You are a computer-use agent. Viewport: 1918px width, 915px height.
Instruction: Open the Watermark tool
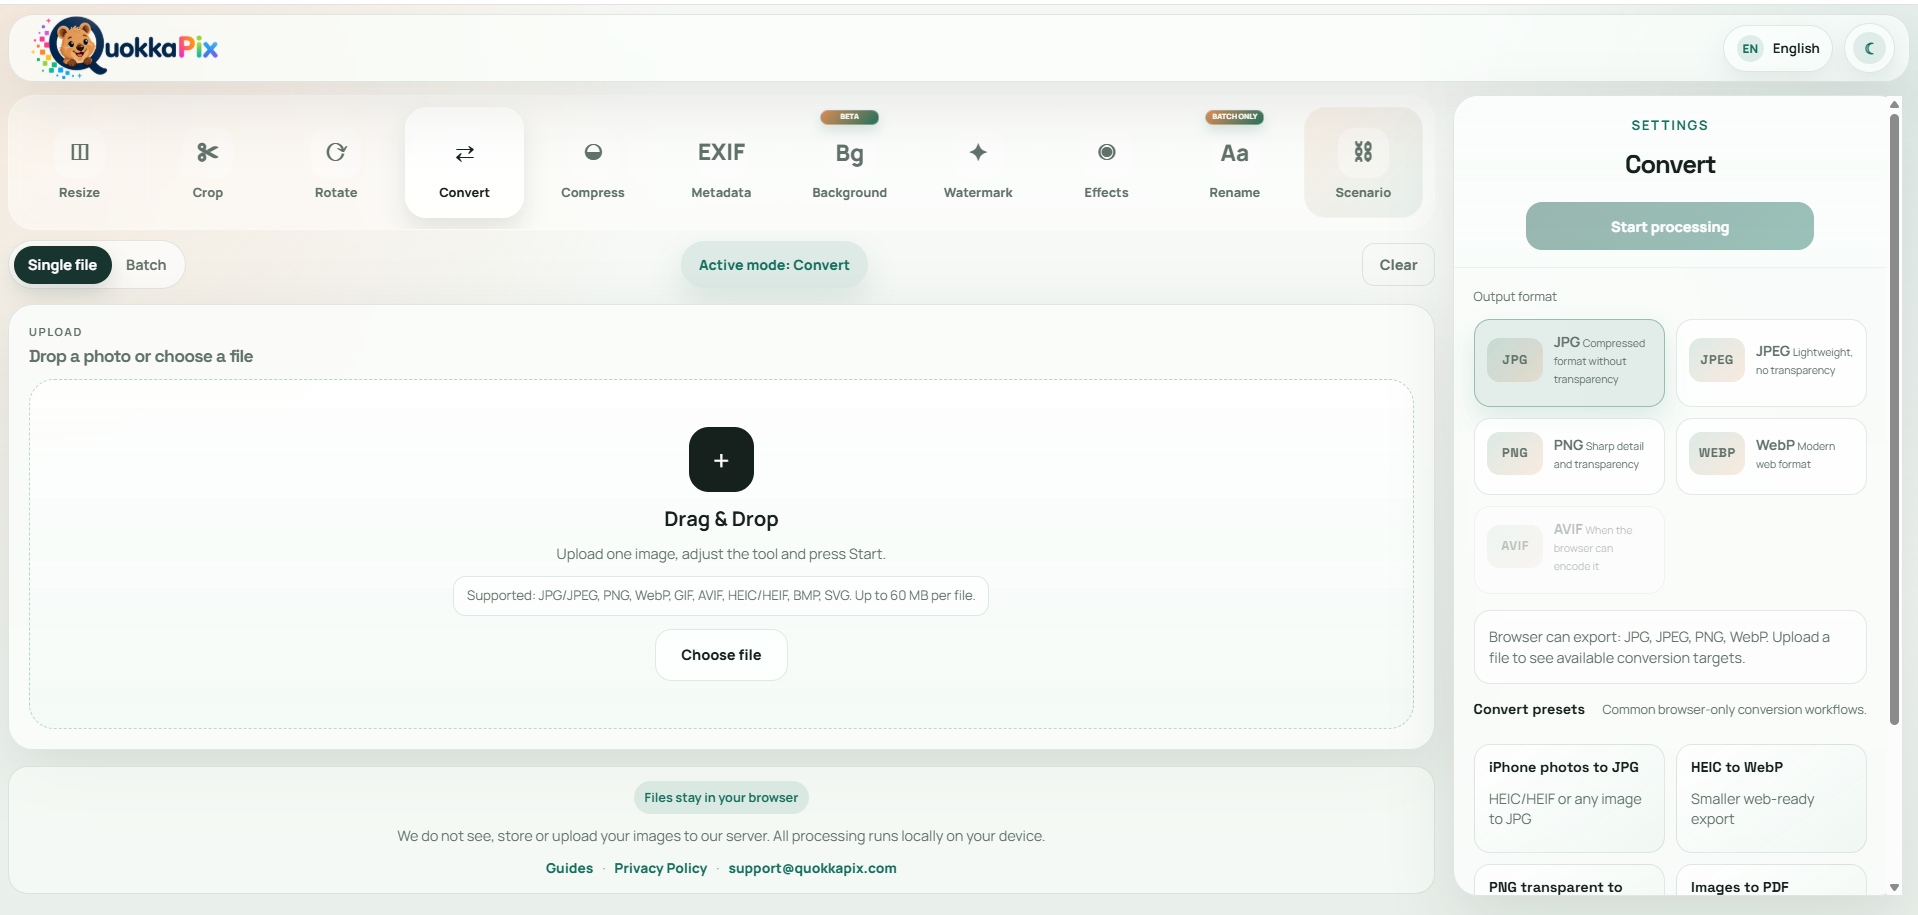point(978,163)
